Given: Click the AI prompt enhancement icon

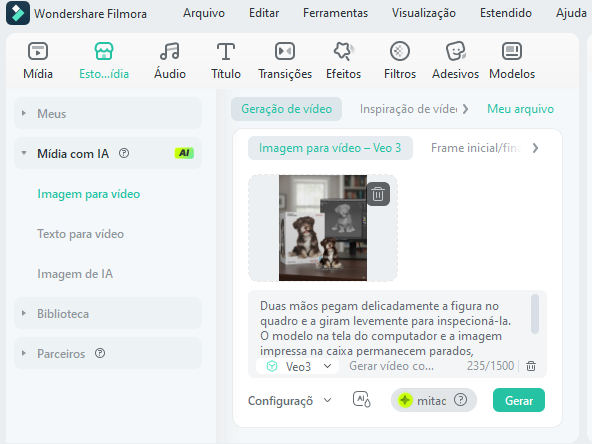Looking at the screenshot, I should pos(361,400).
